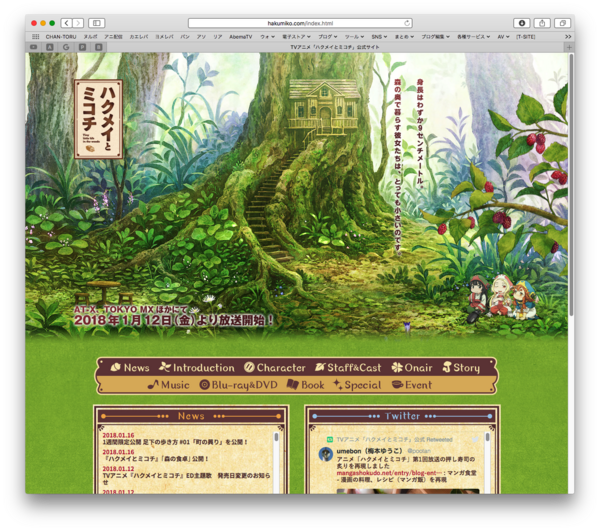Image resolution: width=600 pixels, height=530 pixels.
Task: Open the bookmarks grid icon in the favorites bar
Action: click(x=35, y=36)
